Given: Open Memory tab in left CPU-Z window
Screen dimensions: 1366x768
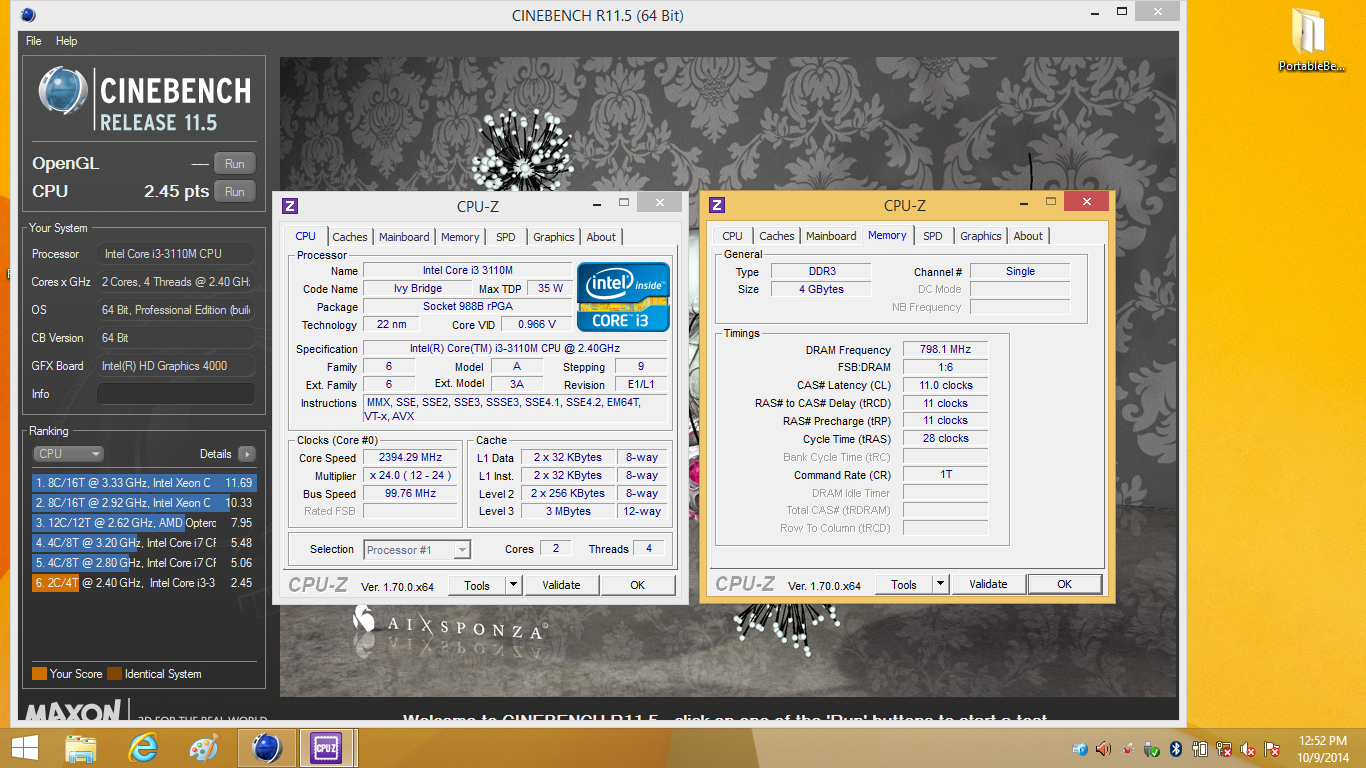Looking at the screenshot, I should click(460, 237).
